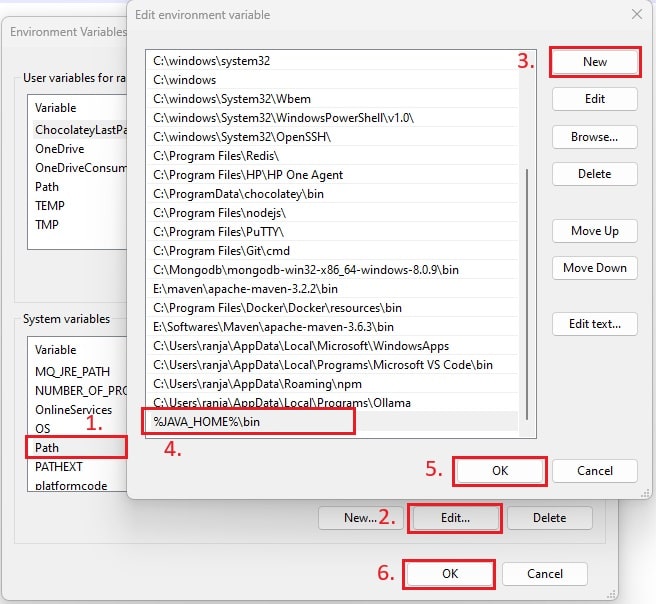
Task: Select the C:\Program Files\Redis\ entry
Action: point(332,156)
